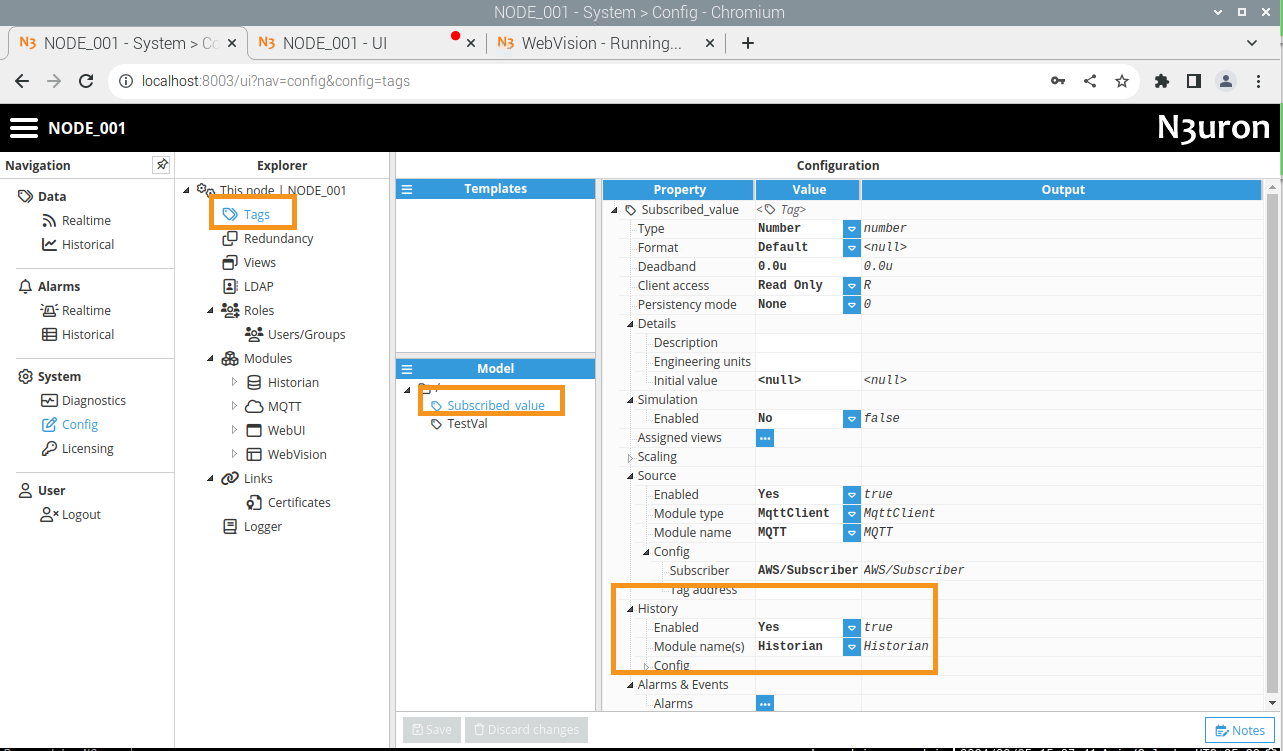Open Historical under Data
This screenshot has height=751, width=1283.
pyautogui.click(x=78, y=245)
